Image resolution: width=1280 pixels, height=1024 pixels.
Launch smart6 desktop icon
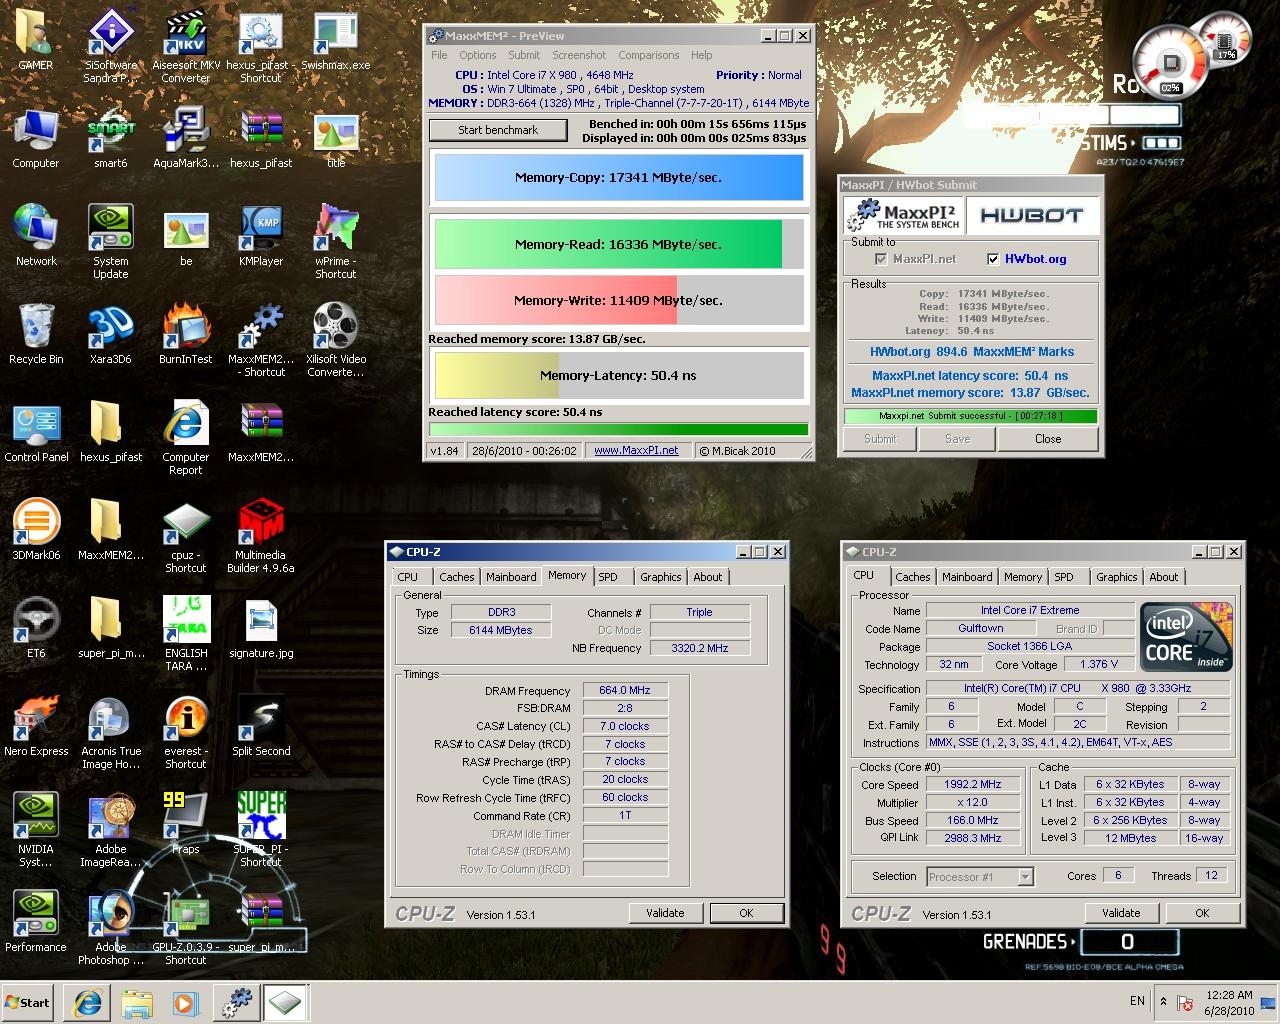coord(111,139)
